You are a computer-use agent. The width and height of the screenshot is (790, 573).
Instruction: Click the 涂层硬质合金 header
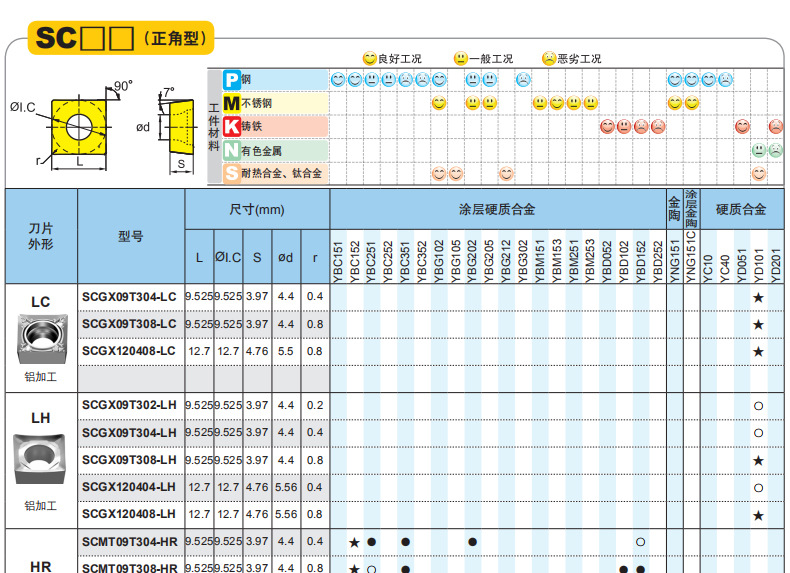[497, 209]
